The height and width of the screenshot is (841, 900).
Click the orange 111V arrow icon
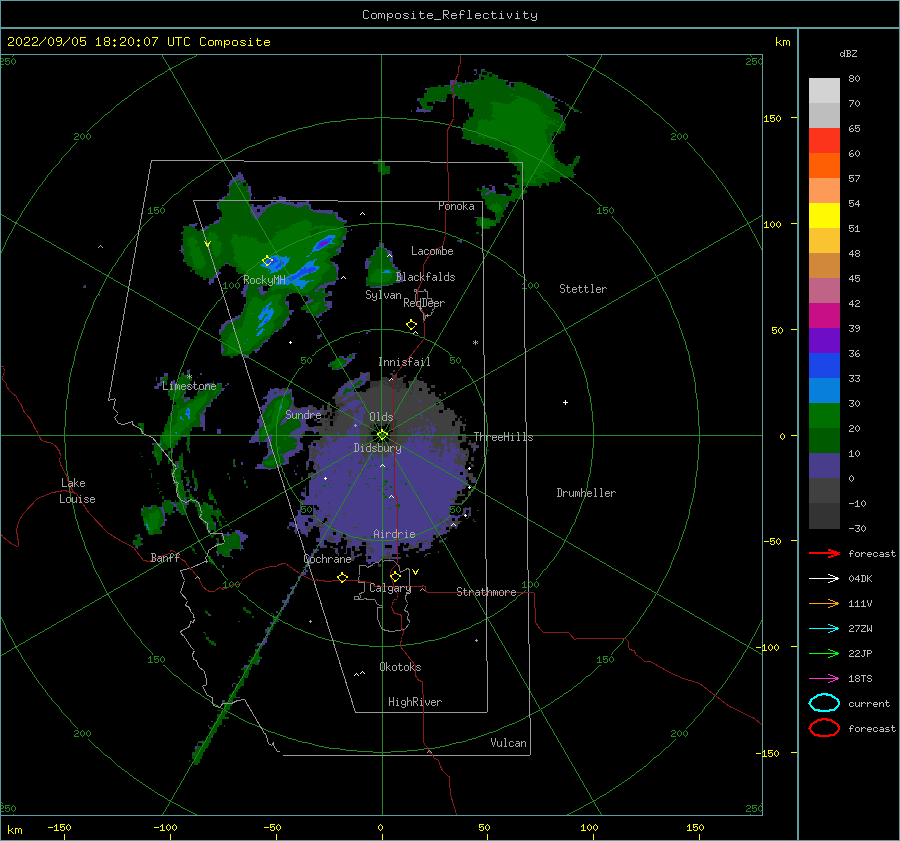coord(824,603)
